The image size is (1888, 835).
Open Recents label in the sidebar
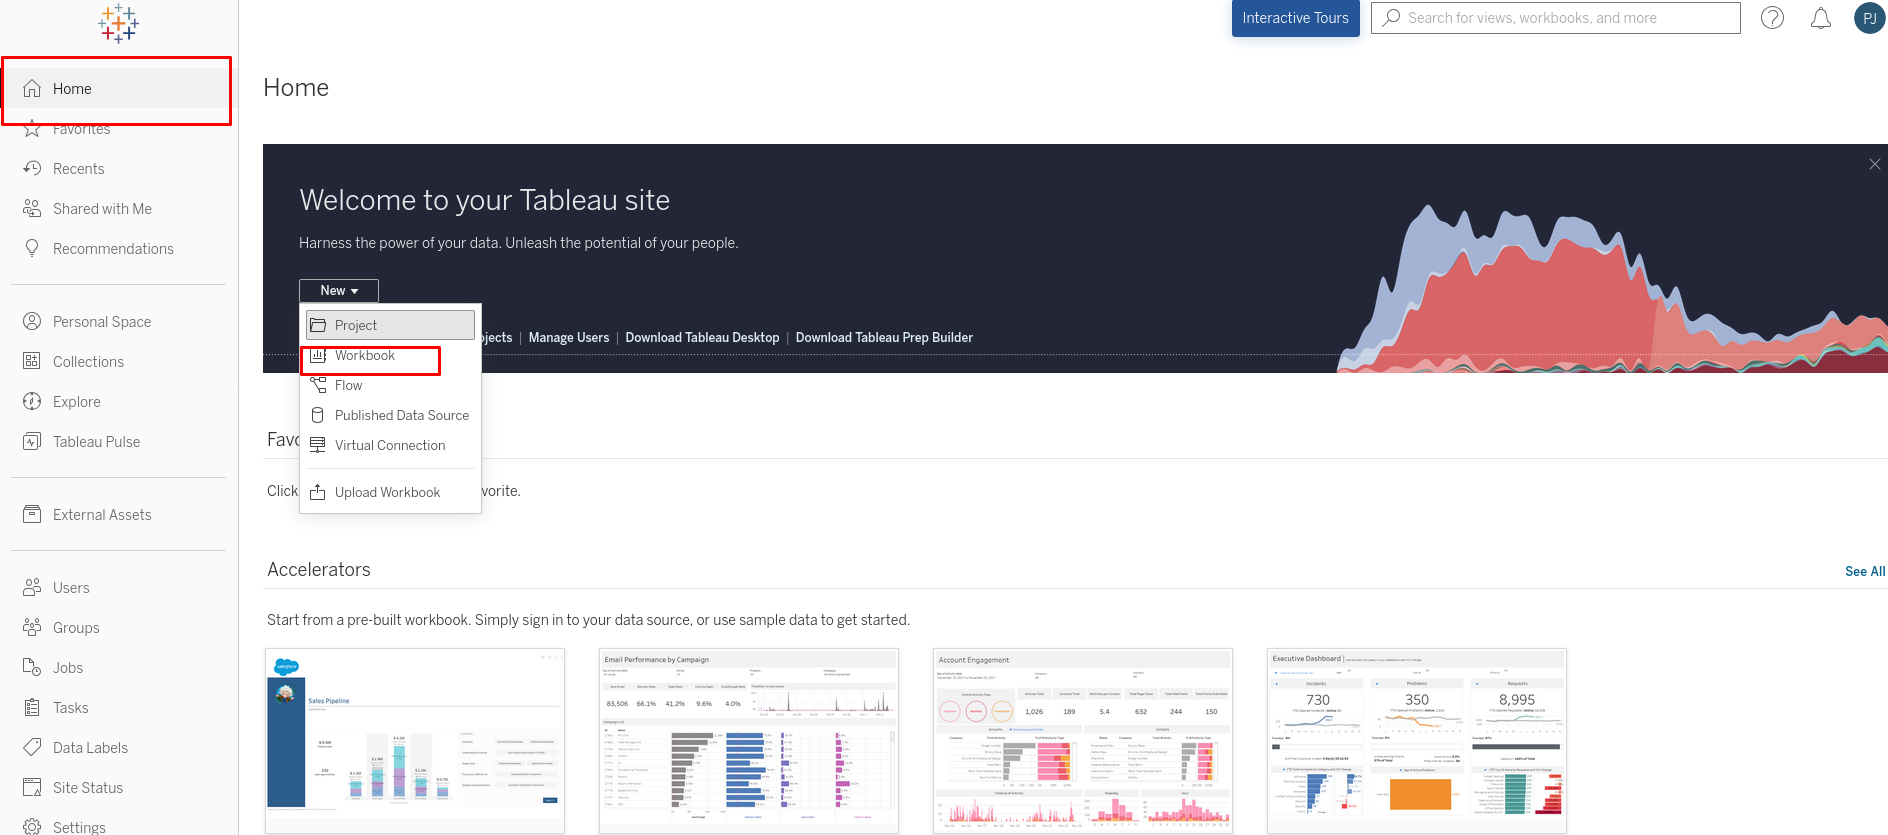(79, 169)
